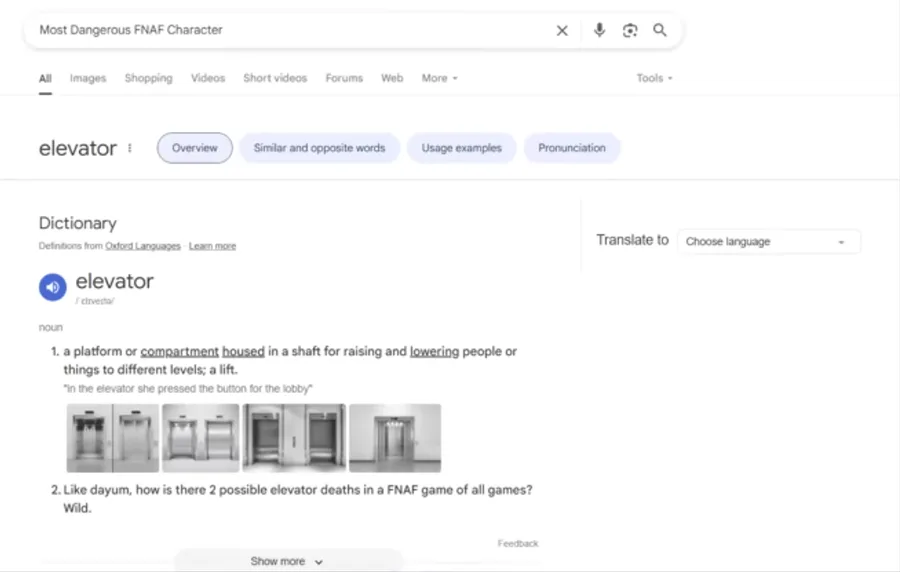The image size is (900, 572).
Task: Switch to the Videos tab
Action: click(208, 78)
